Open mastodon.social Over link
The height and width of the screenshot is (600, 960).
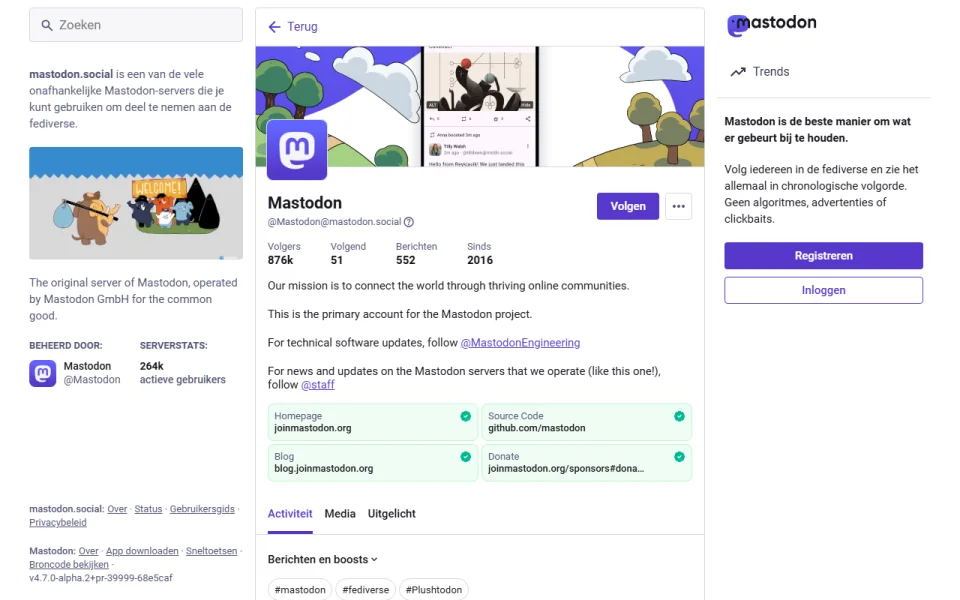[x=117, y=509]
